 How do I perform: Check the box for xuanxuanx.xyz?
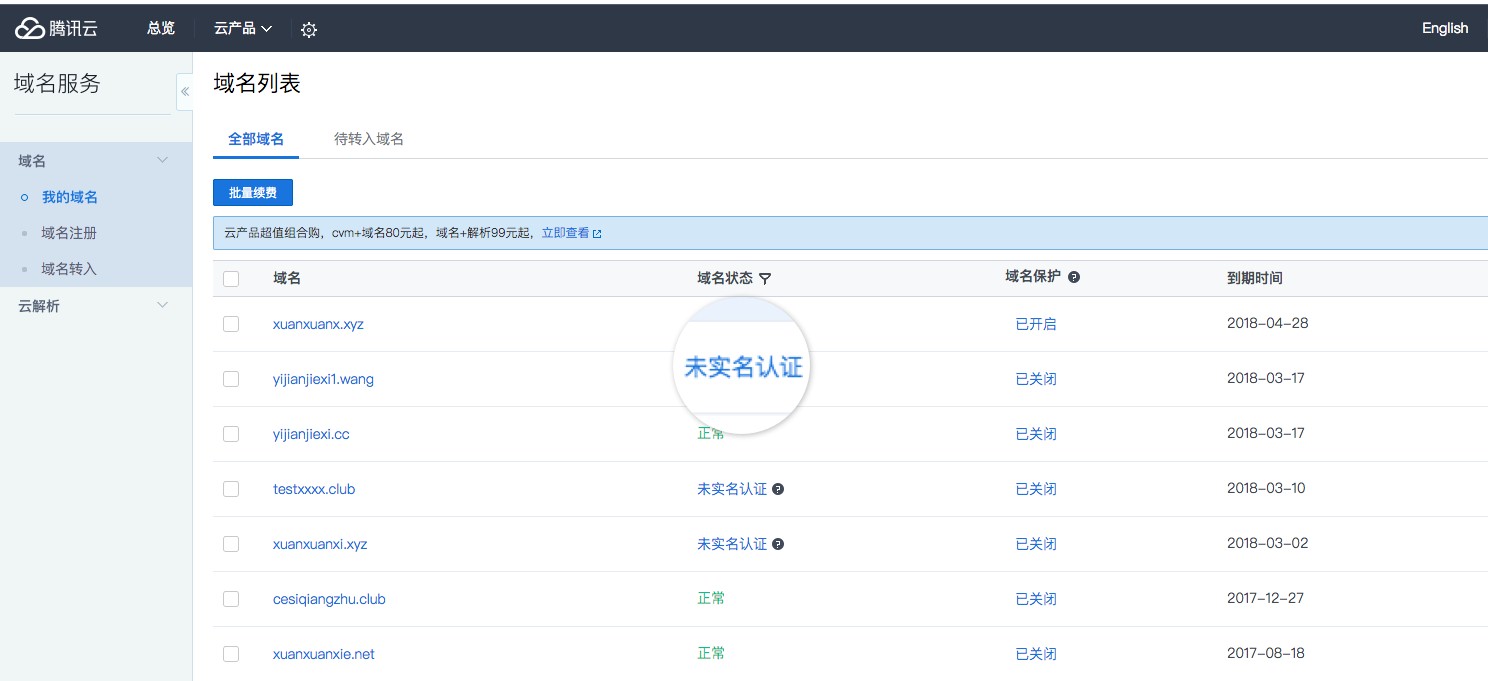[231, 324]
